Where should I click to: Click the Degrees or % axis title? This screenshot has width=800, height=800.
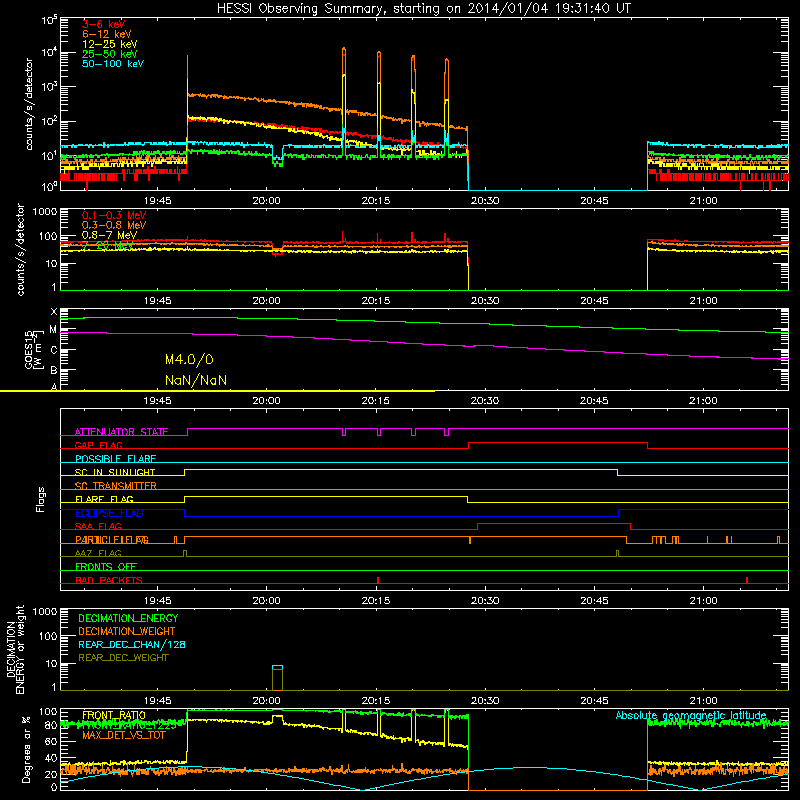tap(26, 749)
